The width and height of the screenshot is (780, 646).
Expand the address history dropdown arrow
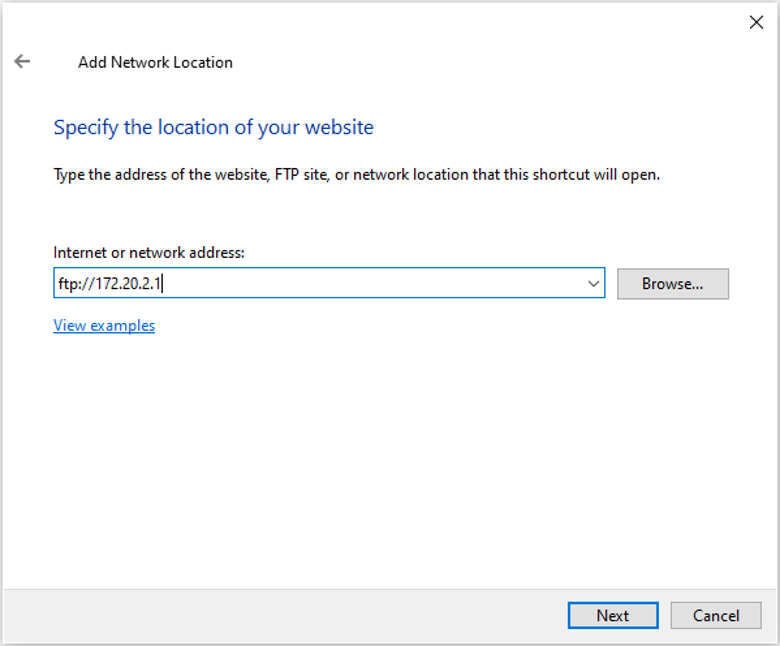(x=593, y=283)
